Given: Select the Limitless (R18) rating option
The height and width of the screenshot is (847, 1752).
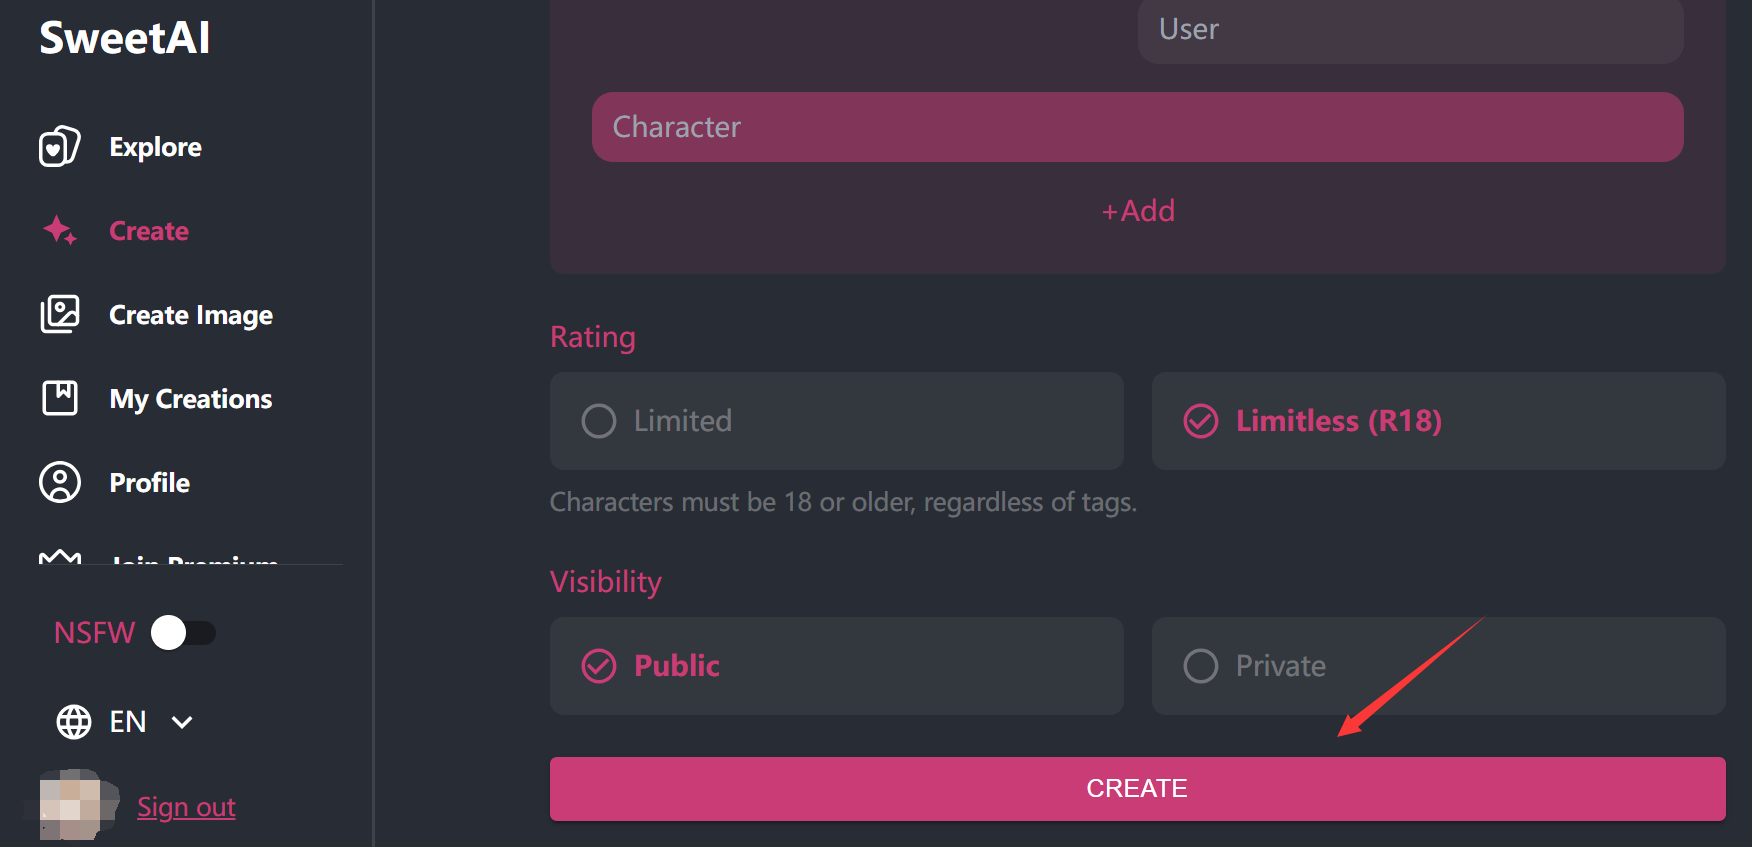Looking at the screenshot, I should click(1439, 421).
